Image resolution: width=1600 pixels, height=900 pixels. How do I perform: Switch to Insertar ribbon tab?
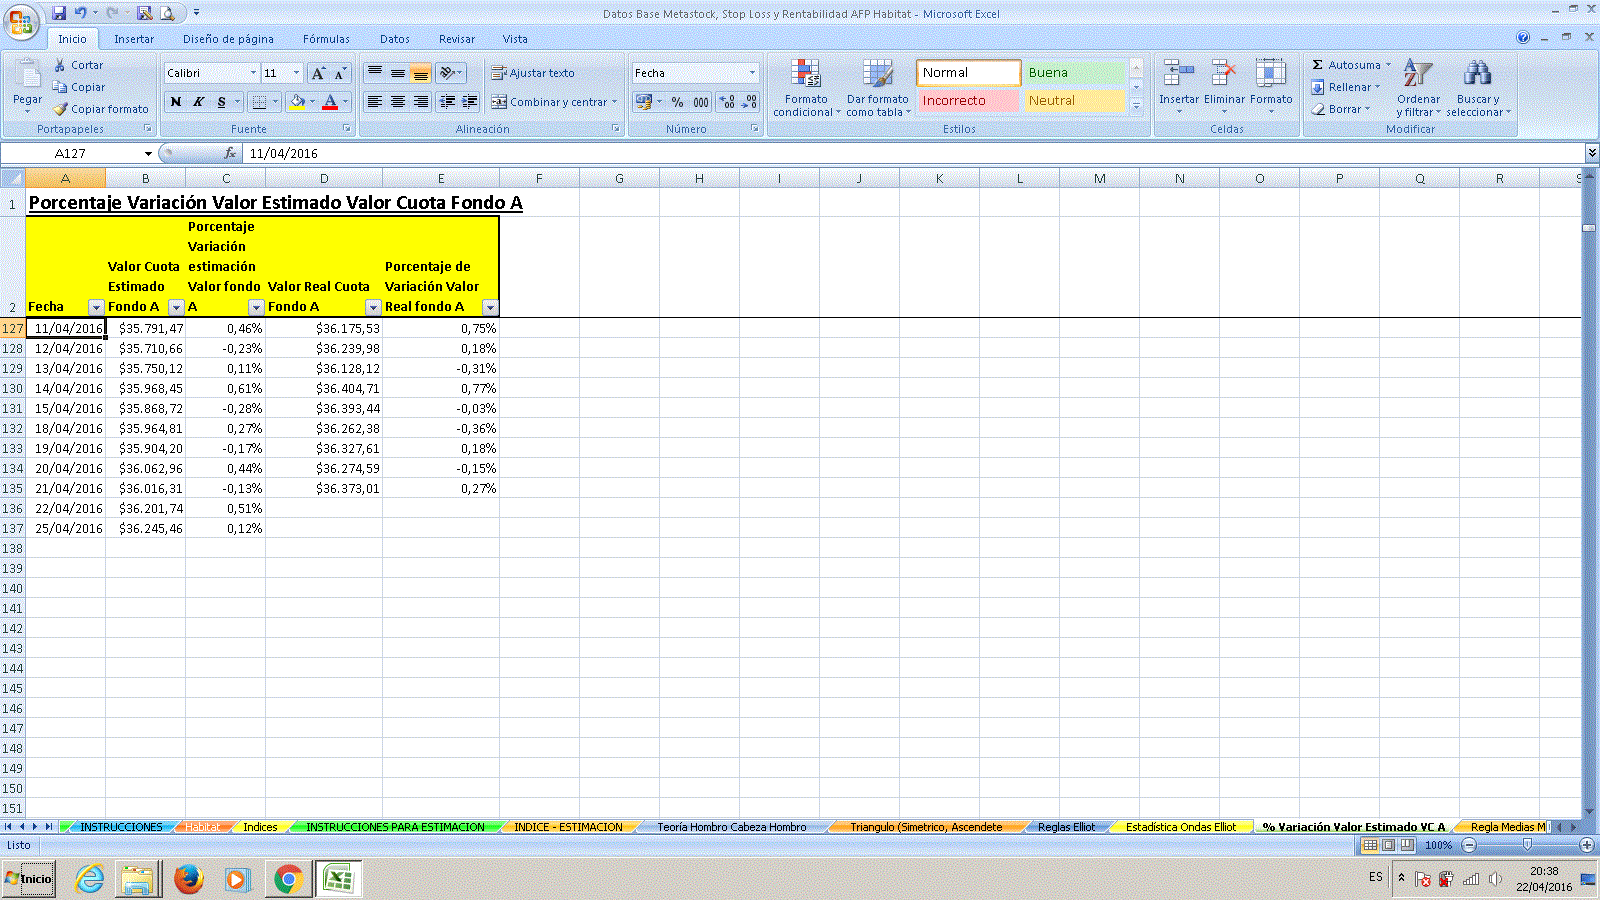(134, 39)
